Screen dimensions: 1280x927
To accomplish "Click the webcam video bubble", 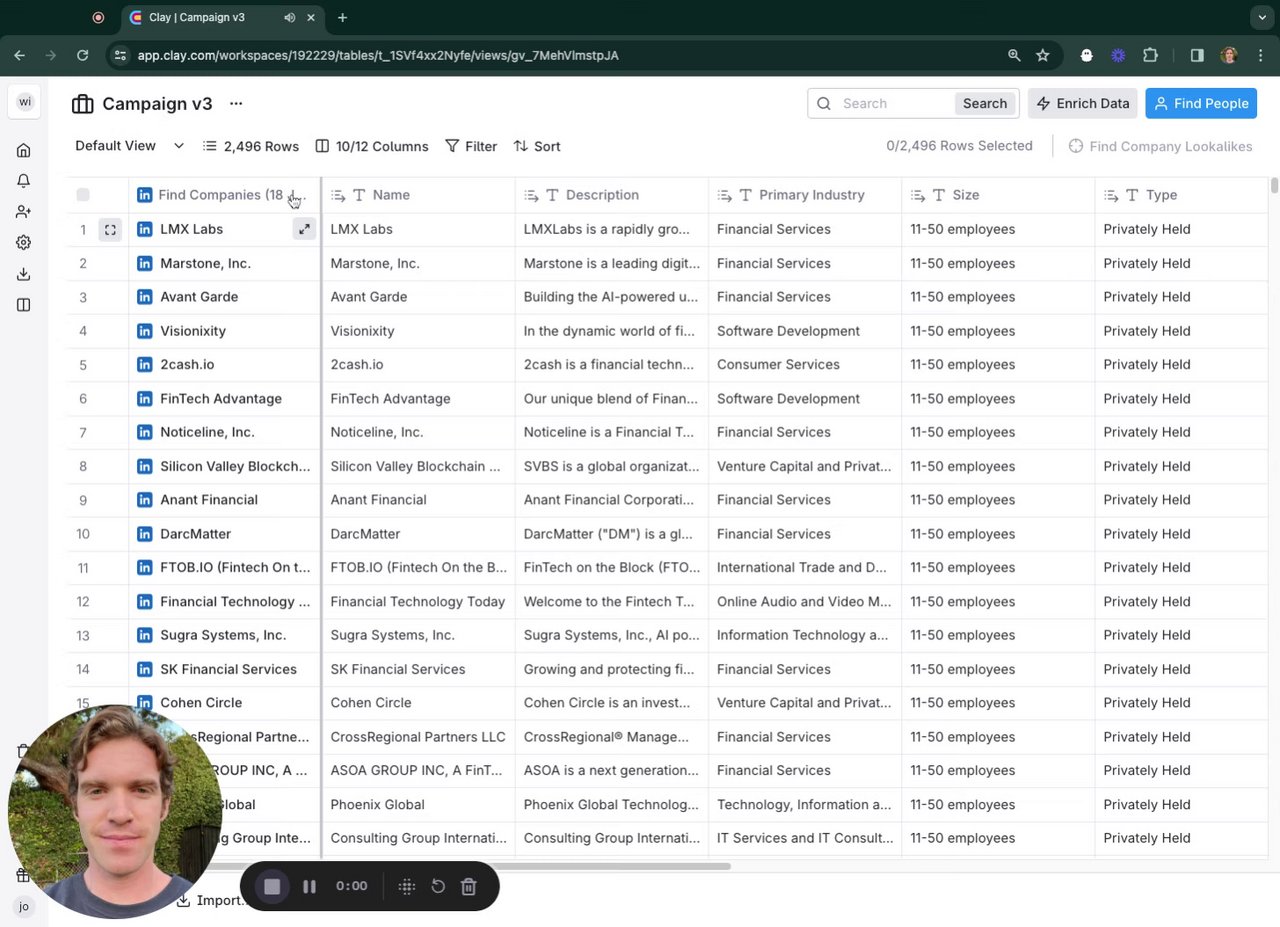I will tap(115, 811).
